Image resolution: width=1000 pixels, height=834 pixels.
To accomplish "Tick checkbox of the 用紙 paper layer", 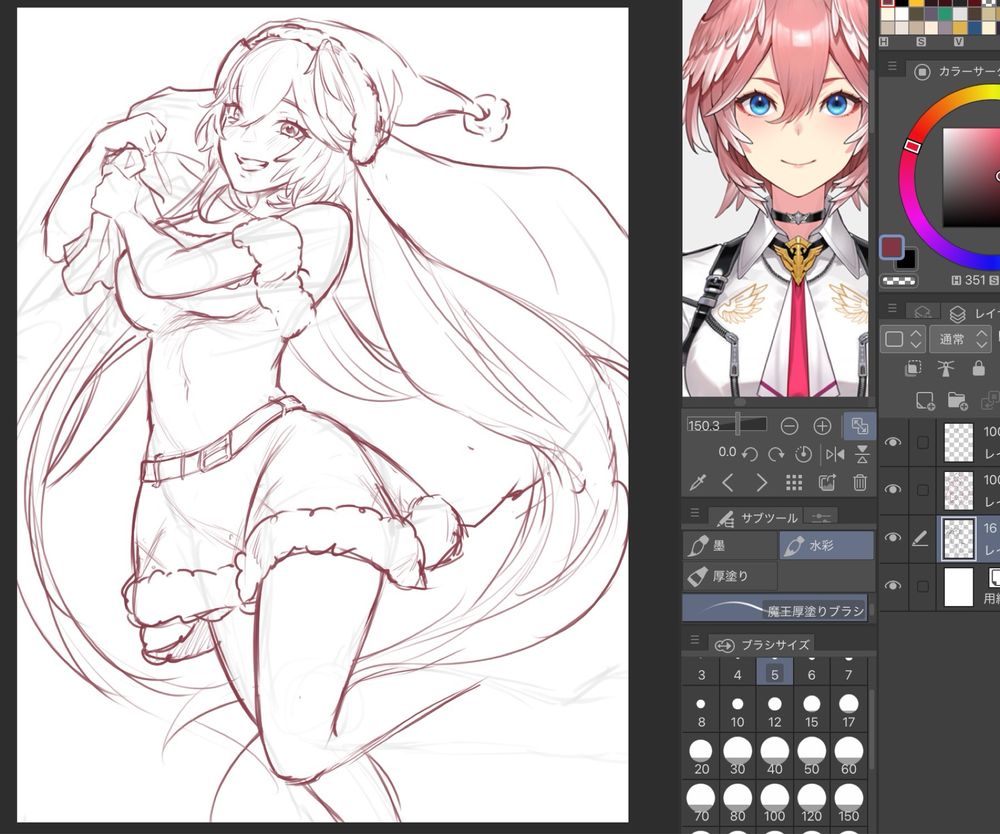I will [x=922, y=585].
